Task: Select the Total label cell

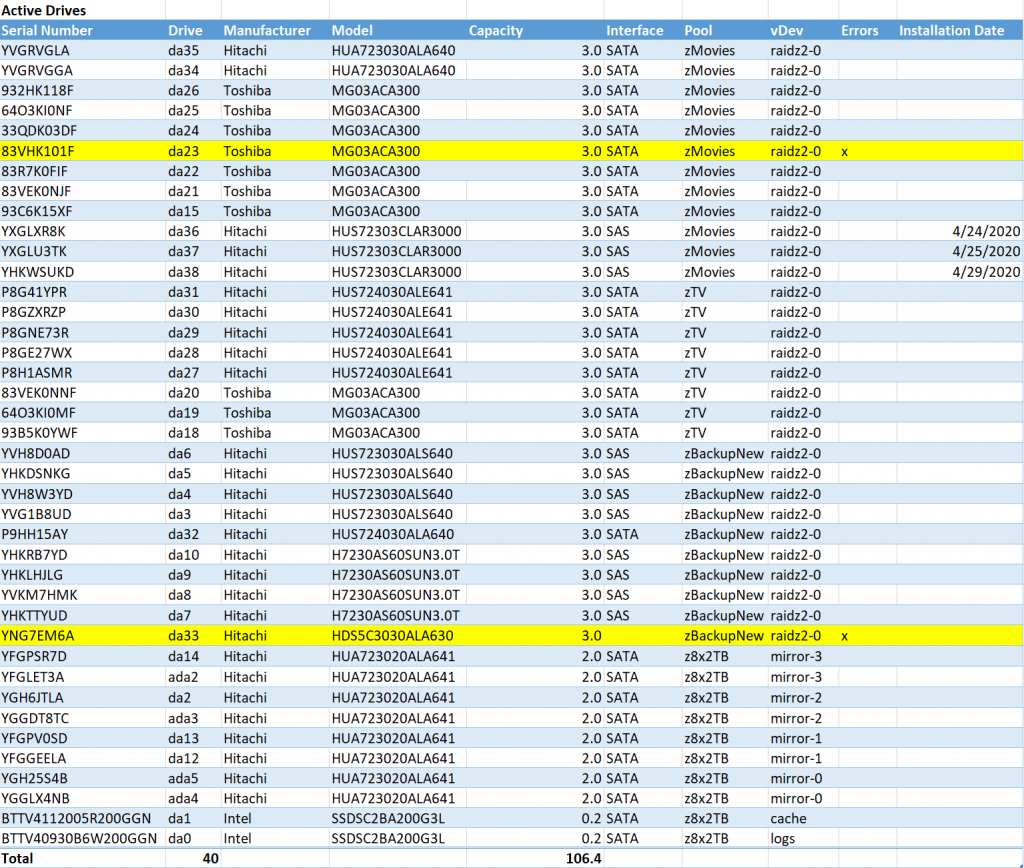Action: (x=17, y=859)
